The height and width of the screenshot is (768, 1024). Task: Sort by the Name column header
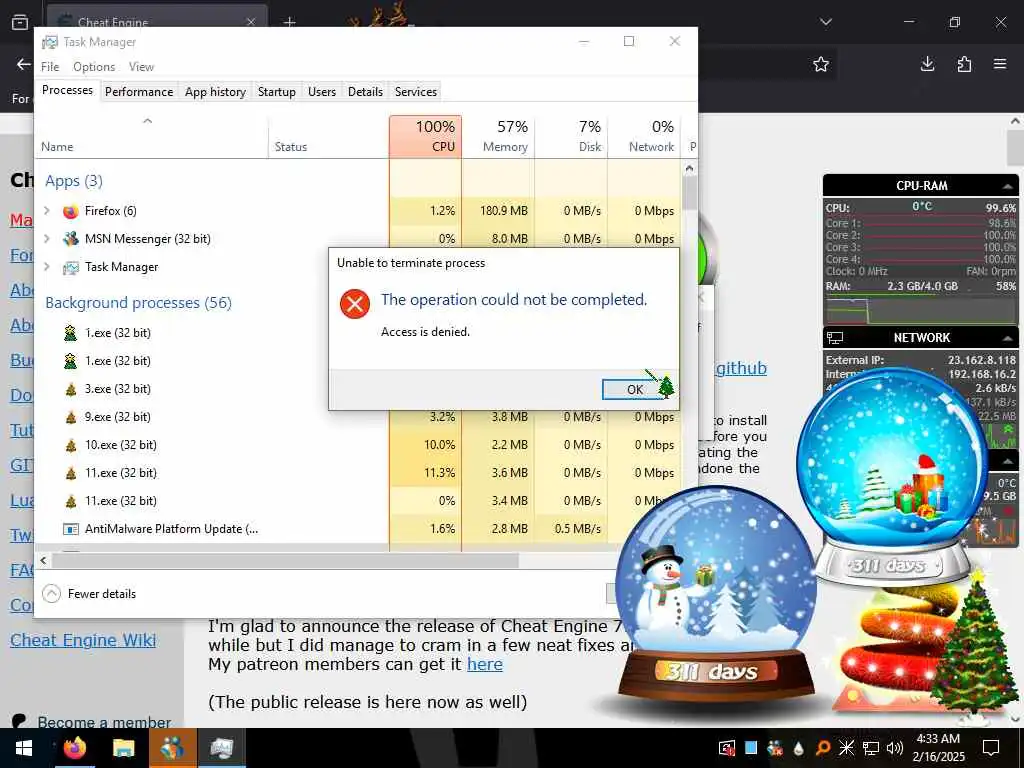pyautogui.click(x=152, y=138)
